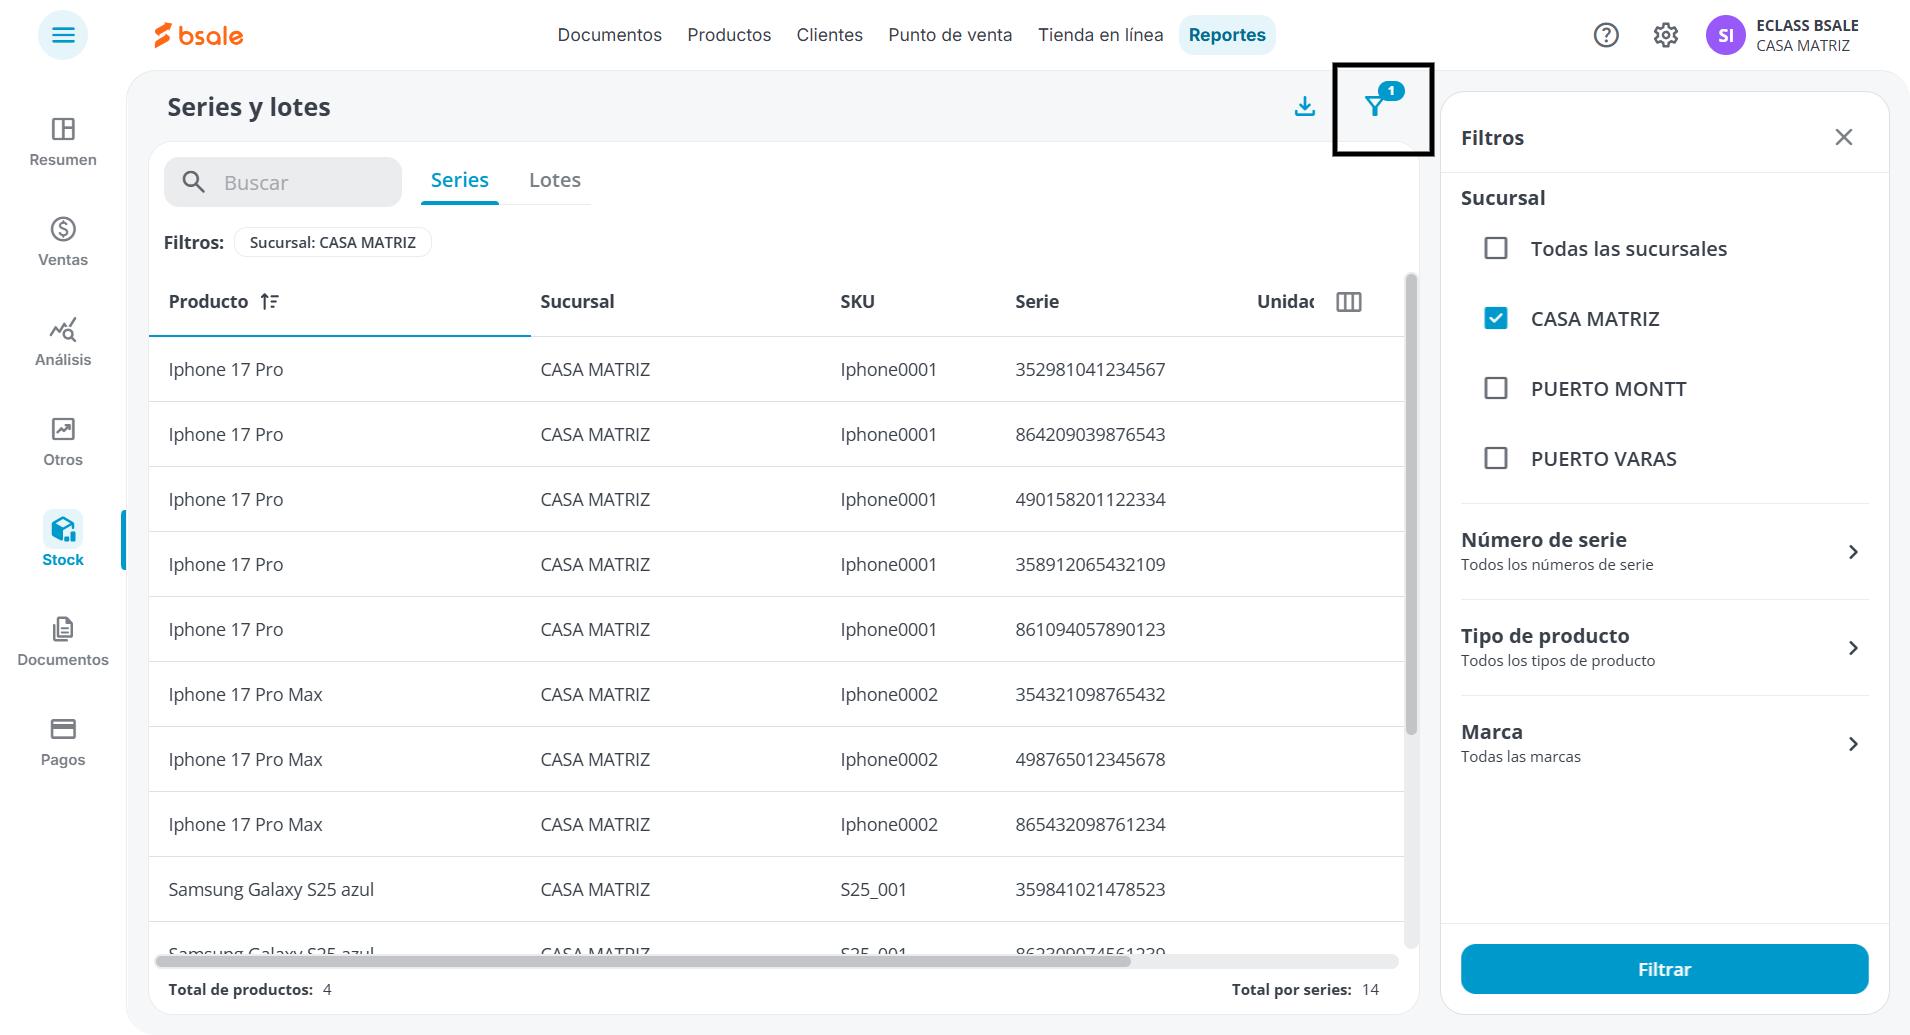
Task: Select serie 865432098761234
Action: [1090, 824]
